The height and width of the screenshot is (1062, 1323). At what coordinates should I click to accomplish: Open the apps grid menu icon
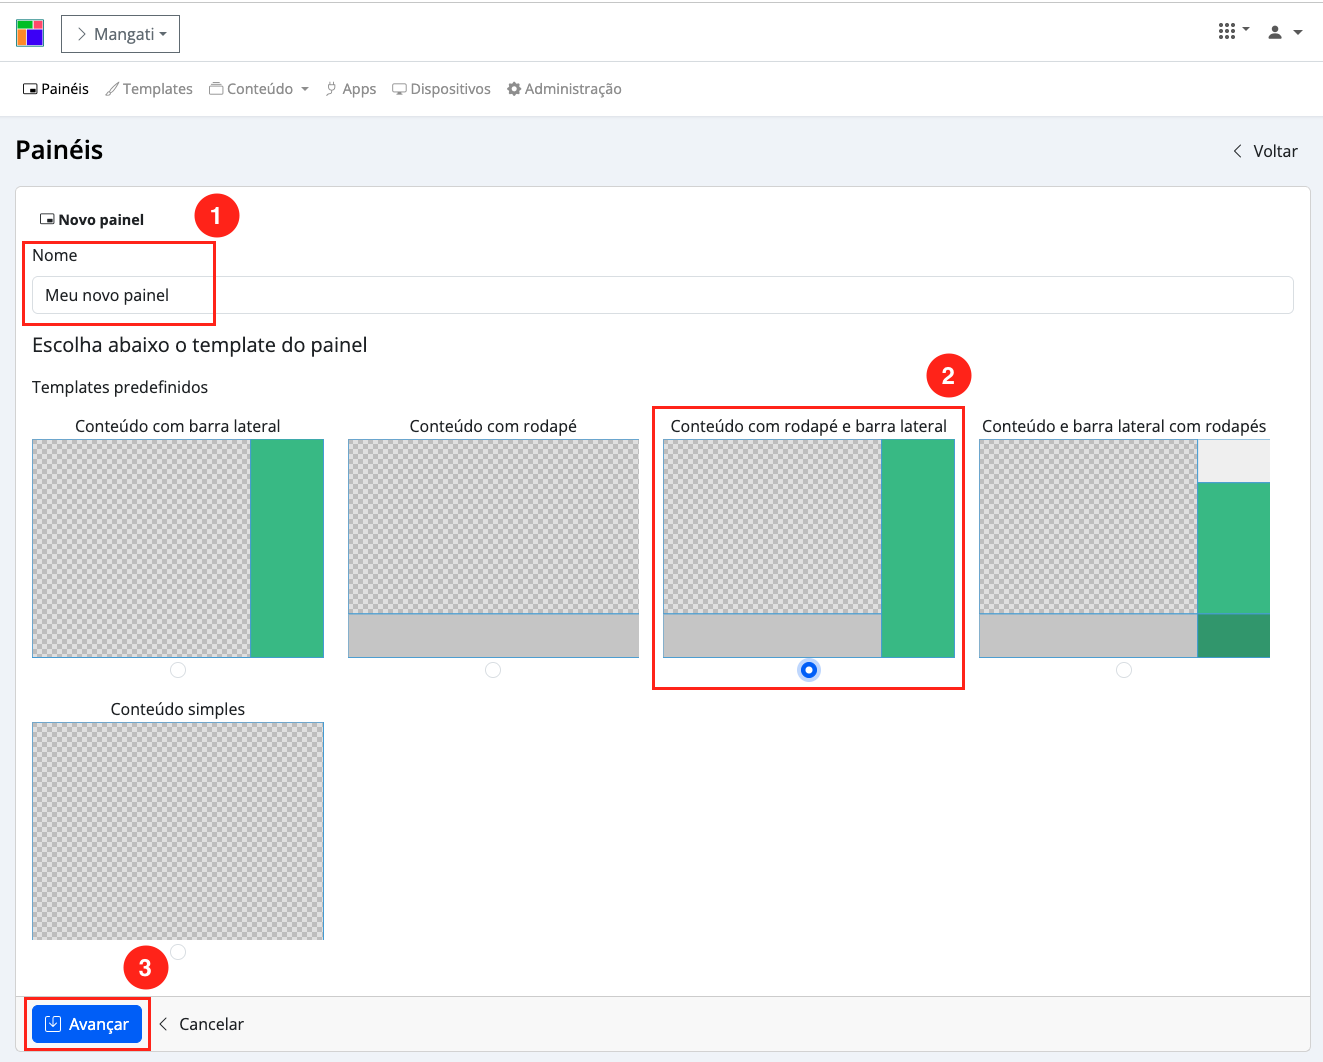pyautogui.click(x=1227, y=32)
